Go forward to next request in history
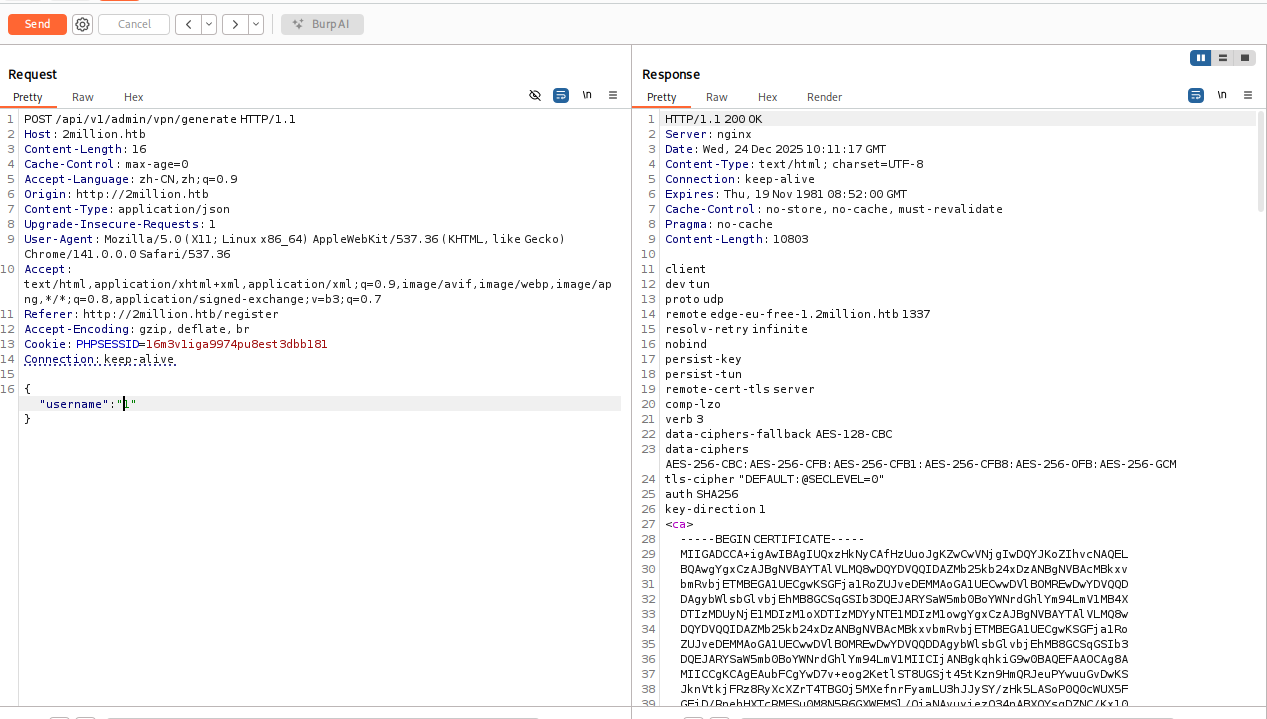Image resolution: width=1267 pixels, height=719 pixels. pos(235,24)
